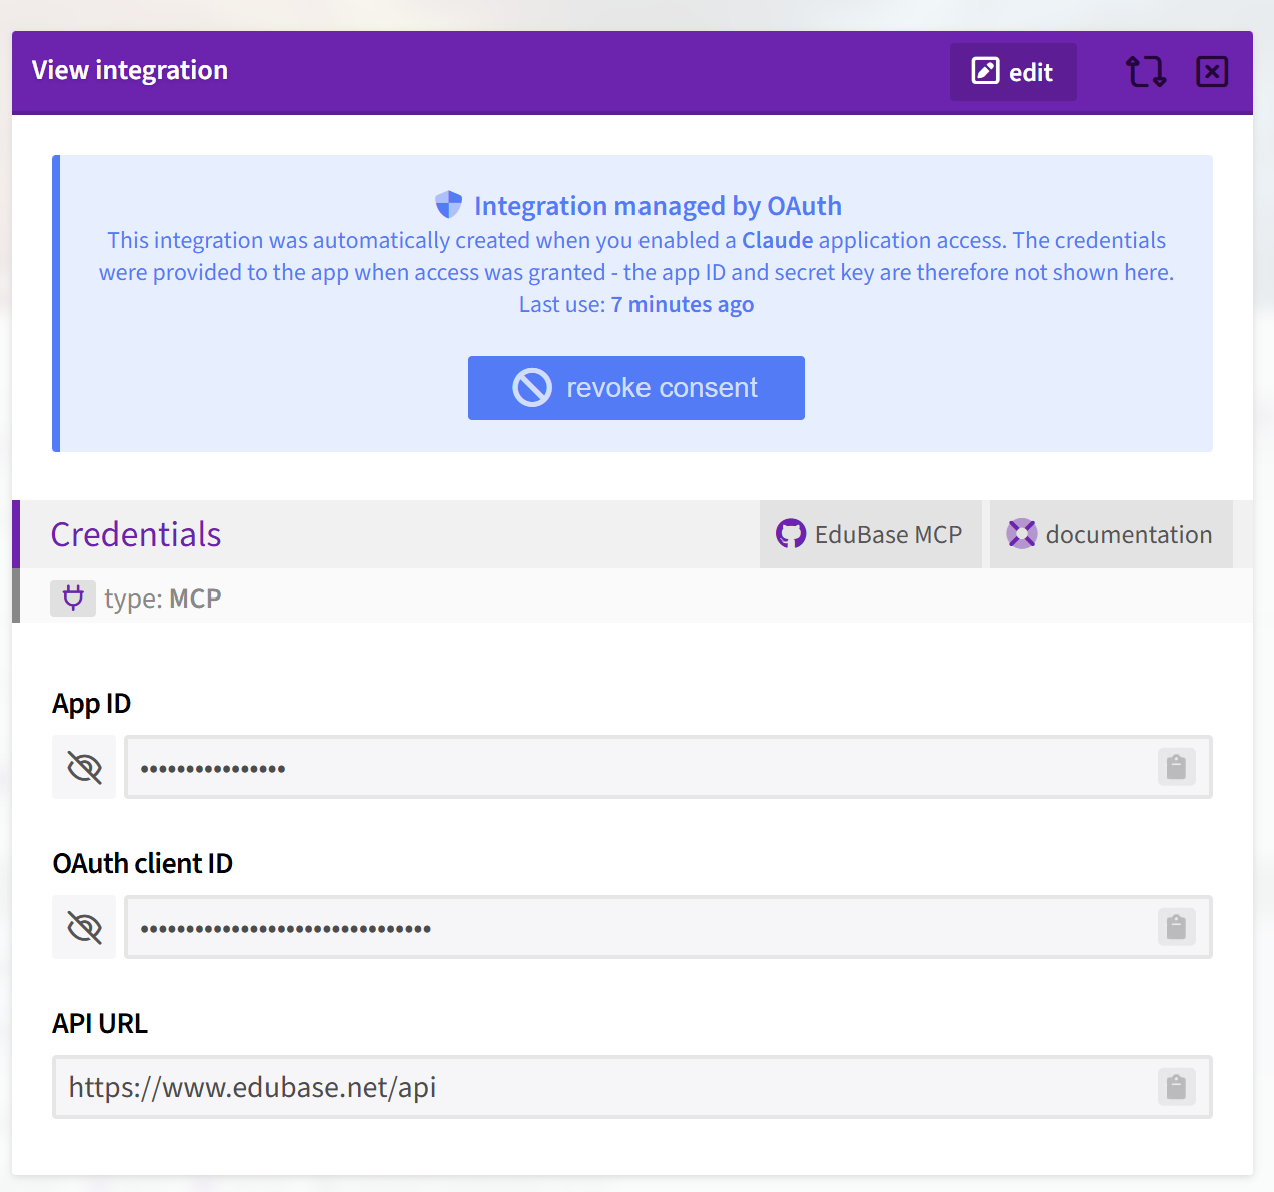Click the "type: MCP" label
The height and width of the screenshot is (1192, 1274).
click(163, 599)
